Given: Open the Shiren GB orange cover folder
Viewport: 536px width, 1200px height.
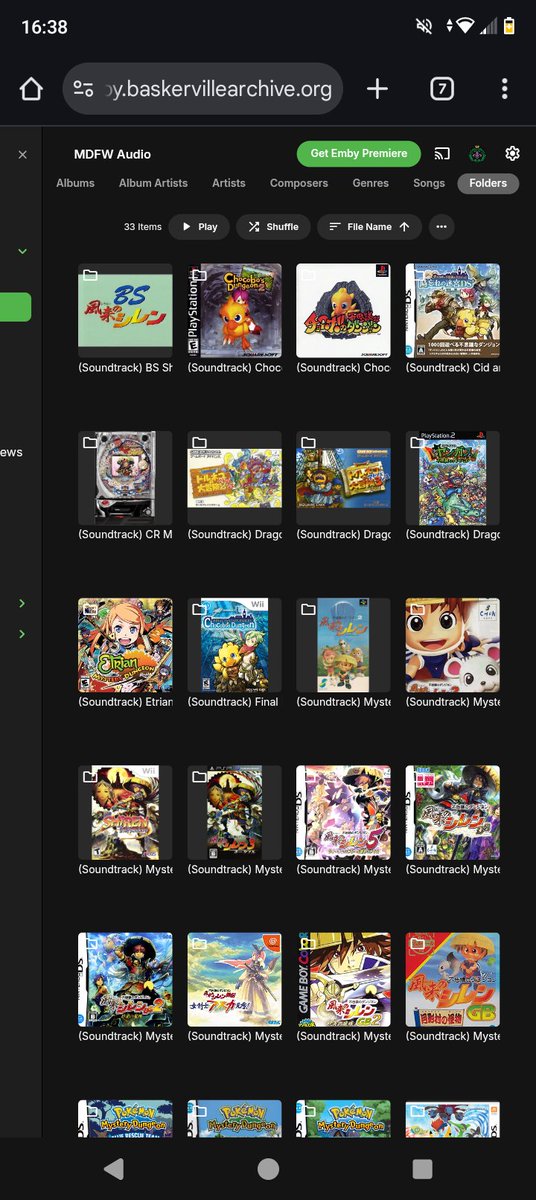Looking at the screenshot, I should point(452,980).
